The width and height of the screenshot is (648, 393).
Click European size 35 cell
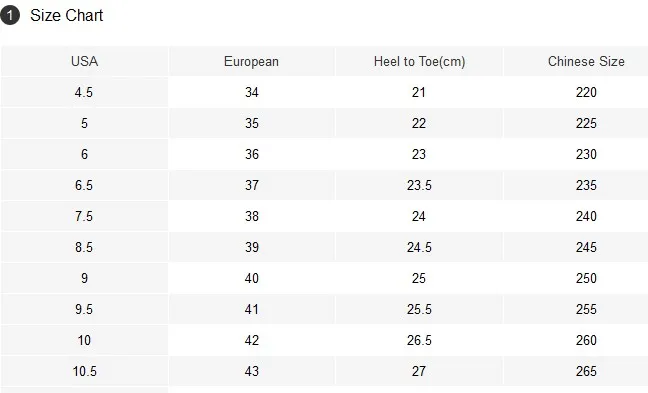point(252,123)
